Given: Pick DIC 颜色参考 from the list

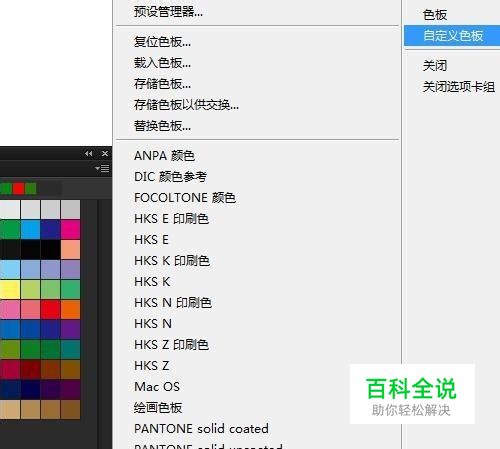Looking at the screenshot, I should point(170,177).
